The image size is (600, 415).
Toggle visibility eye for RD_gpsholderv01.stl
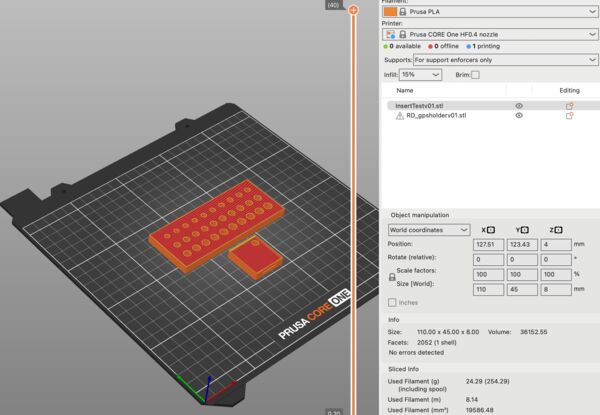(x=519, y=116)
